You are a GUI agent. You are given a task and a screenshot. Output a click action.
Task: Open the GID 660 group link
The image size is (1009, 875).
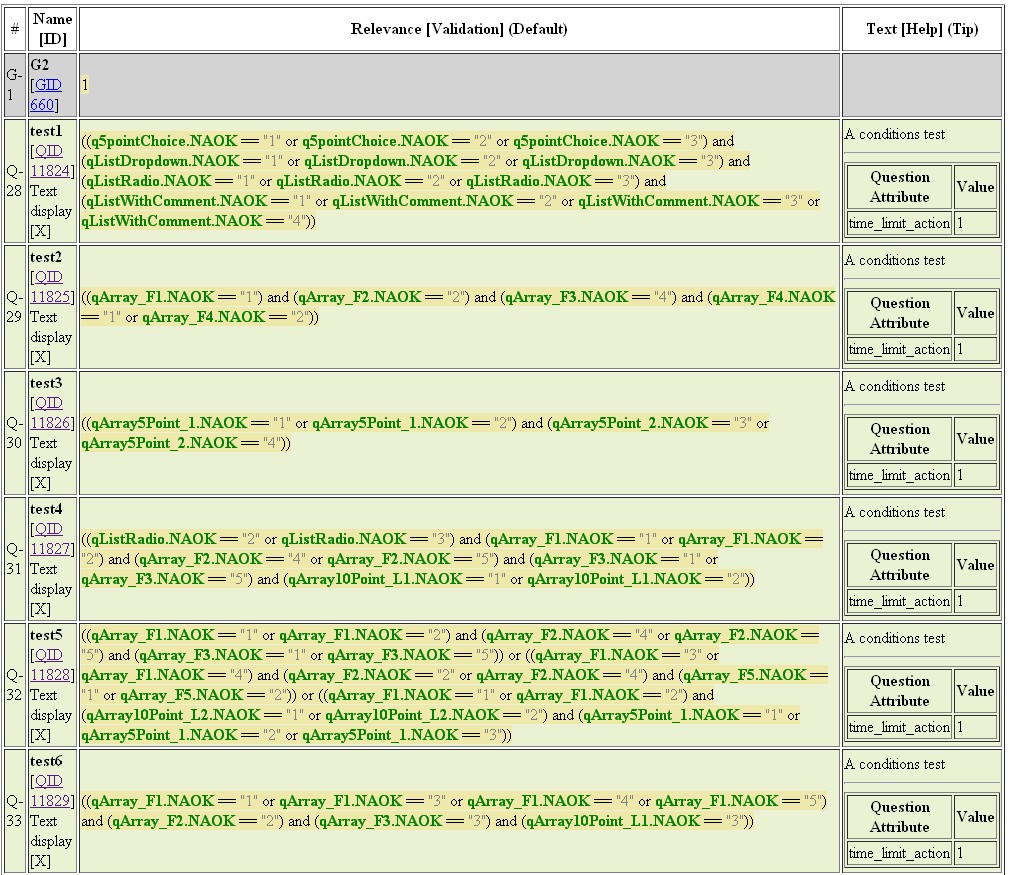(46, 95)
